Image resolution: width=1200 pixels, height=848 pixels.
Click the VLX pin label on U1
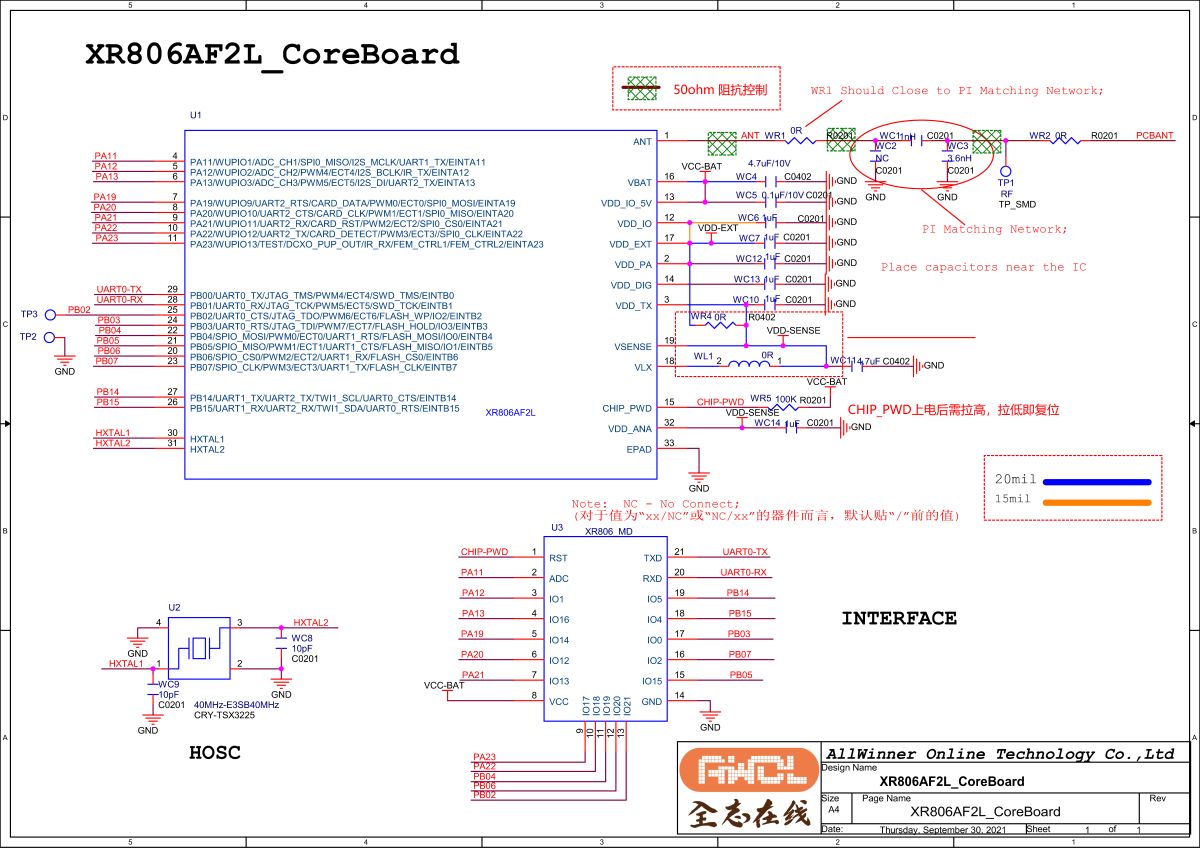coord(642,366)
